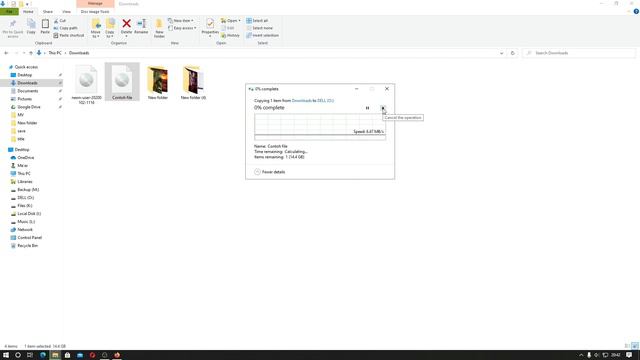Screen dimensions: 640x360
Task: Select Backup (M:) drive in navigation pane
Action: pyautogui.click(x=28, y=190)
